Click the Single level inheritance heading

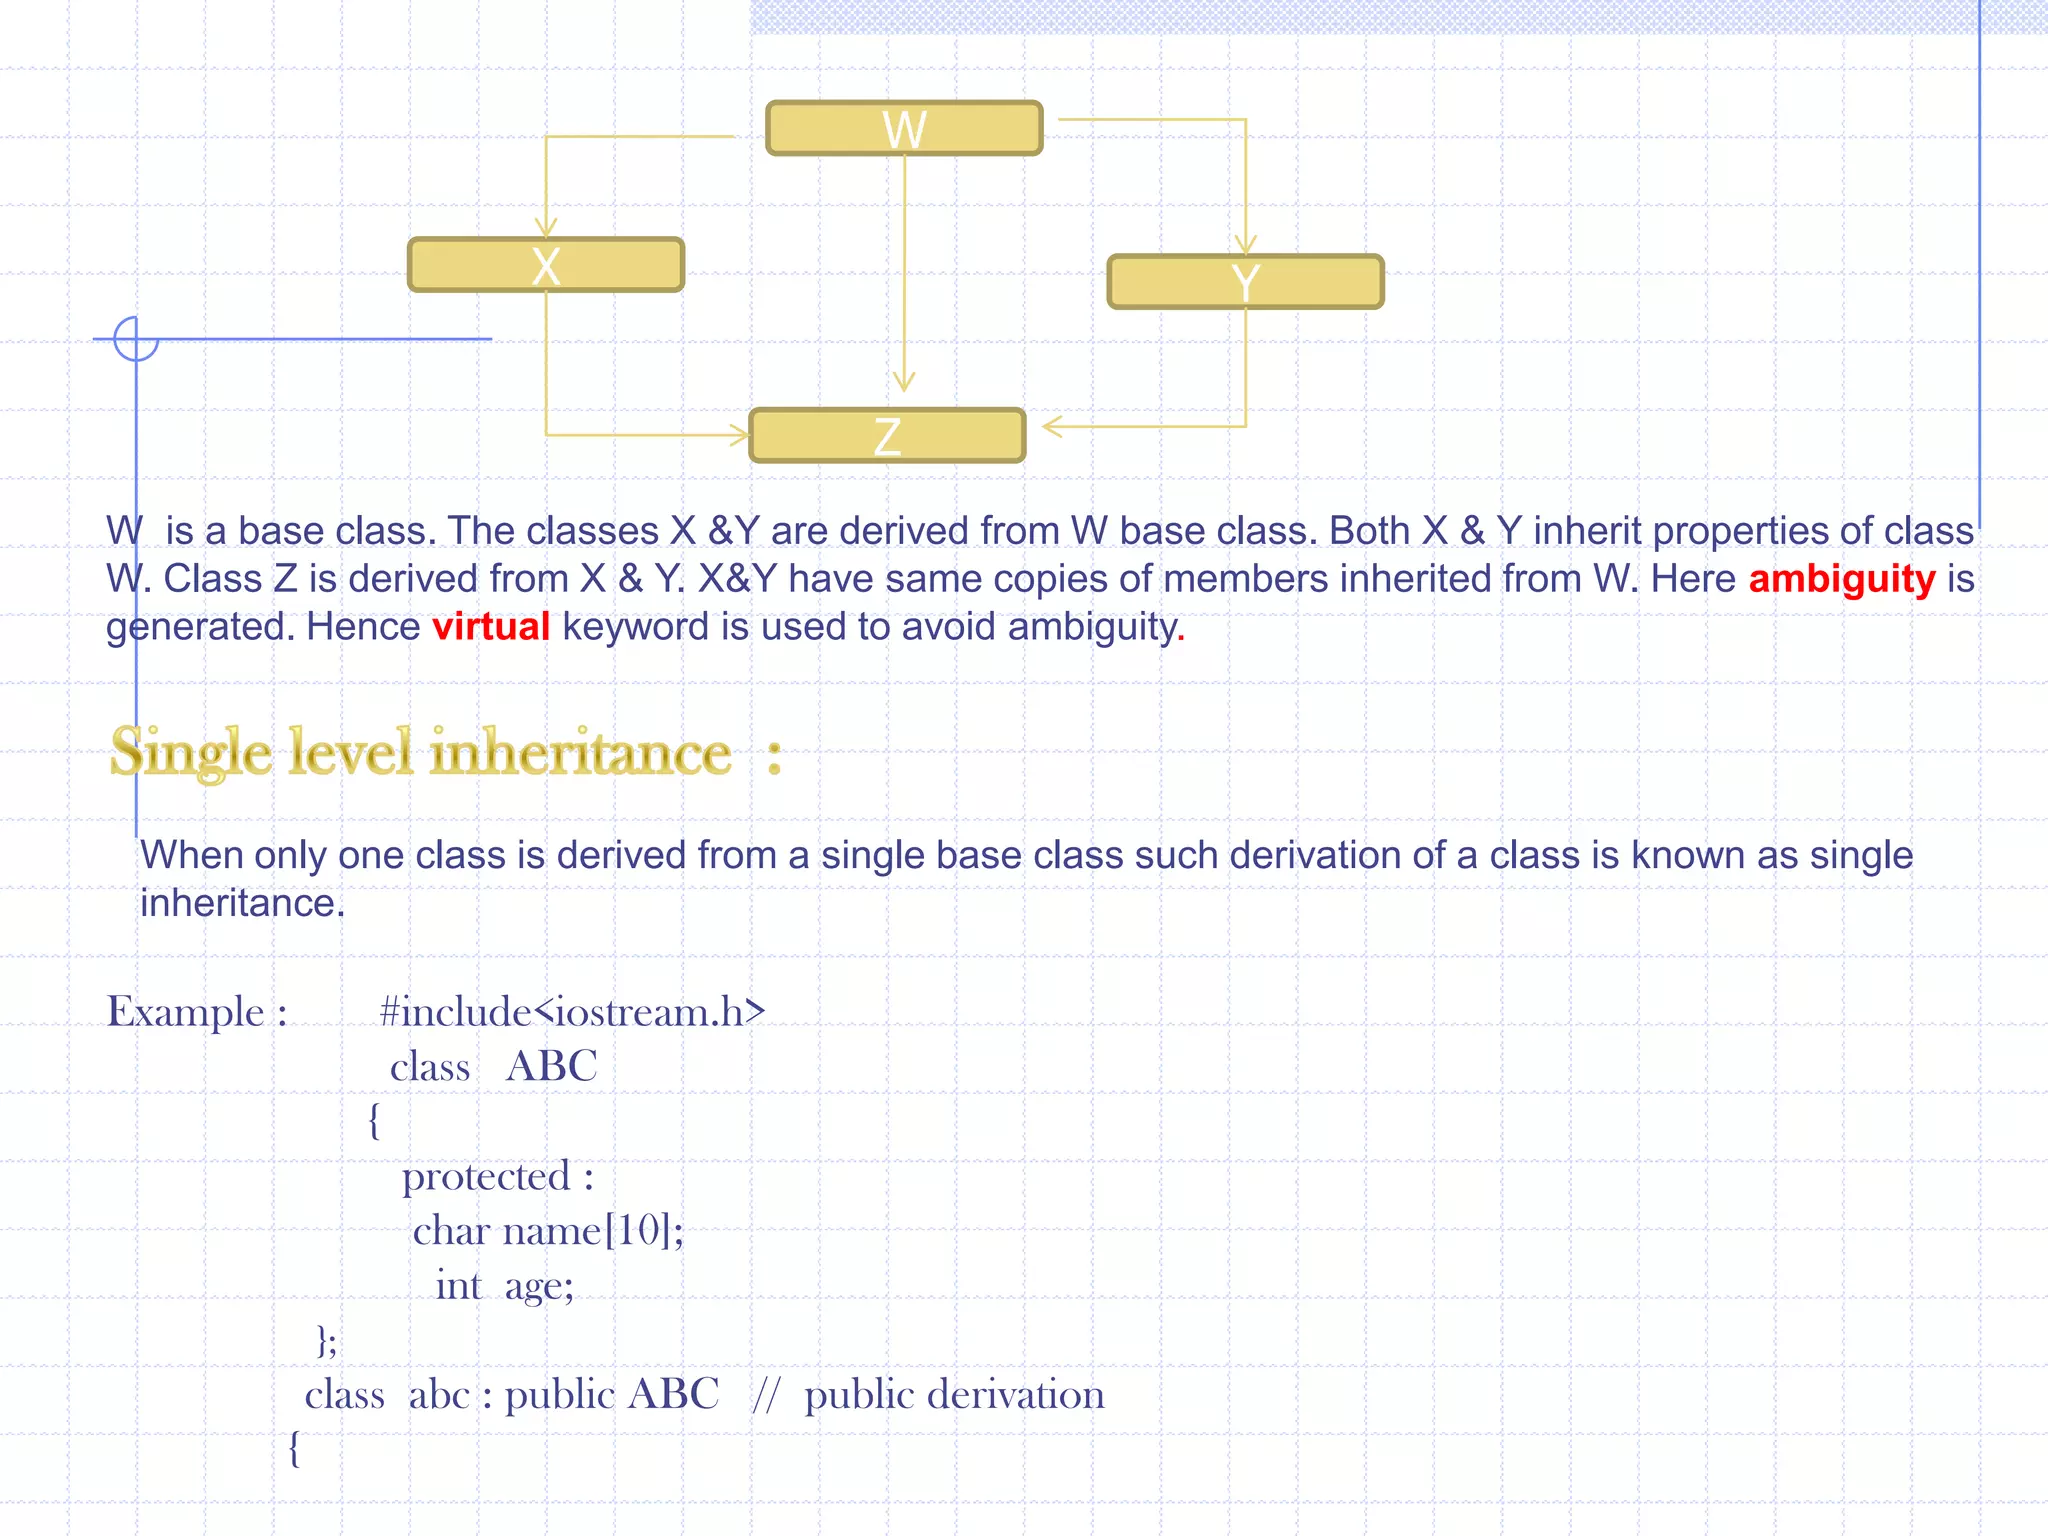421,752
